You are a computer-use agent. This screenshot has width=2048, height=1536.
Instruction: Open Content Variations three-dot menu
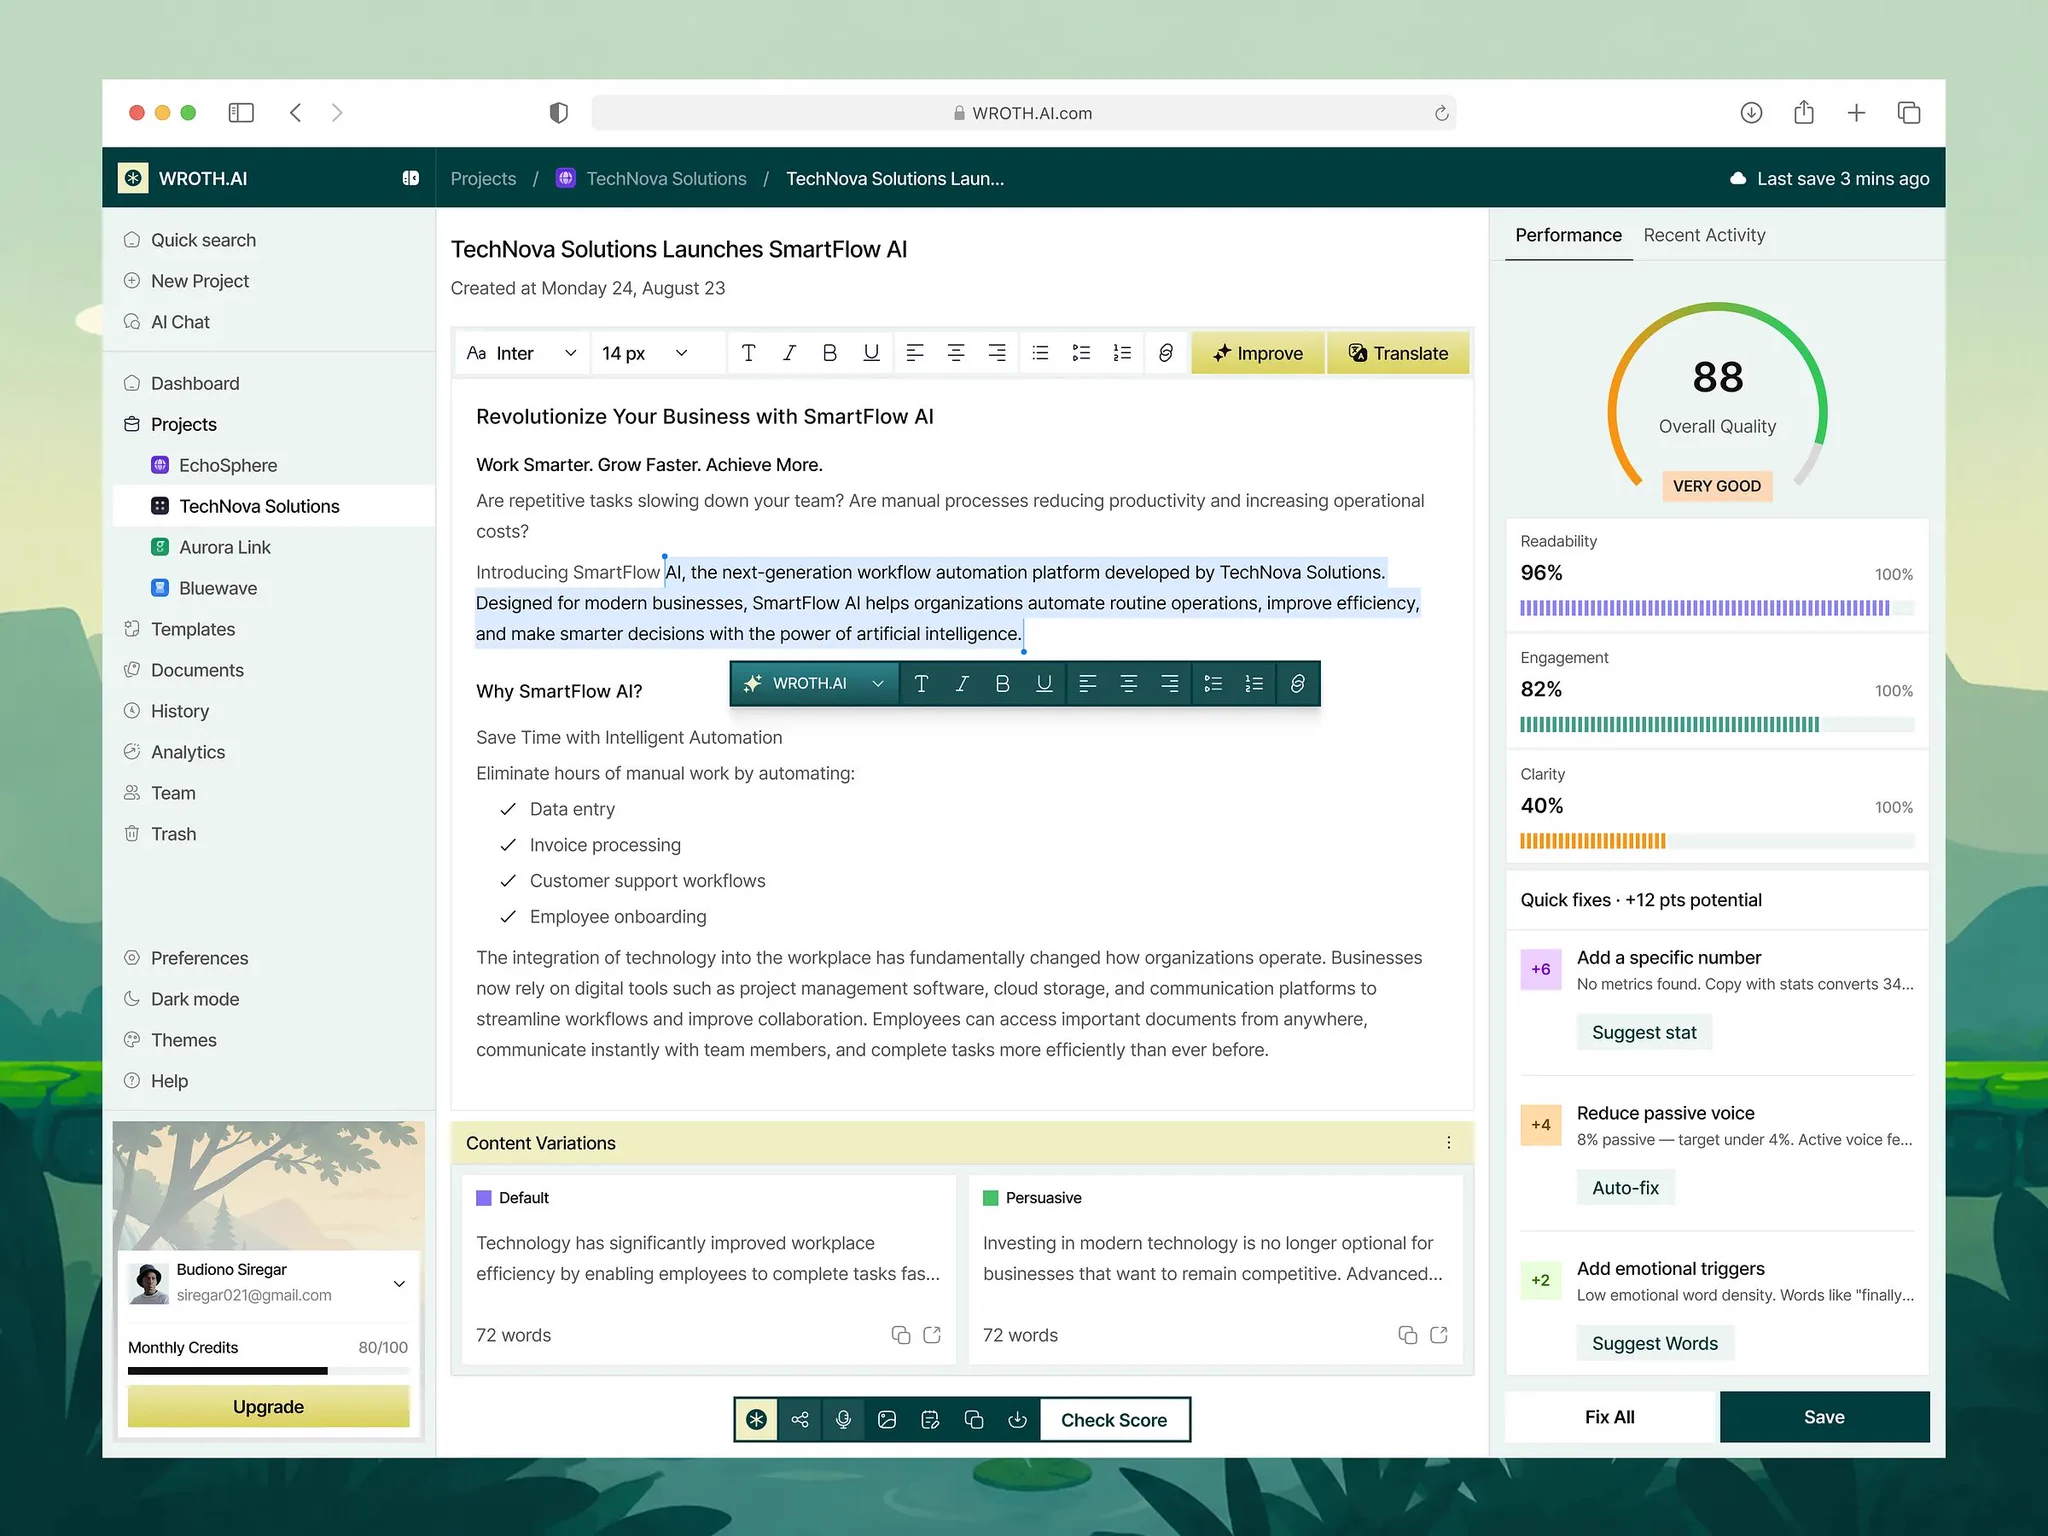pyautogui.click(x=1449, y=1143)
